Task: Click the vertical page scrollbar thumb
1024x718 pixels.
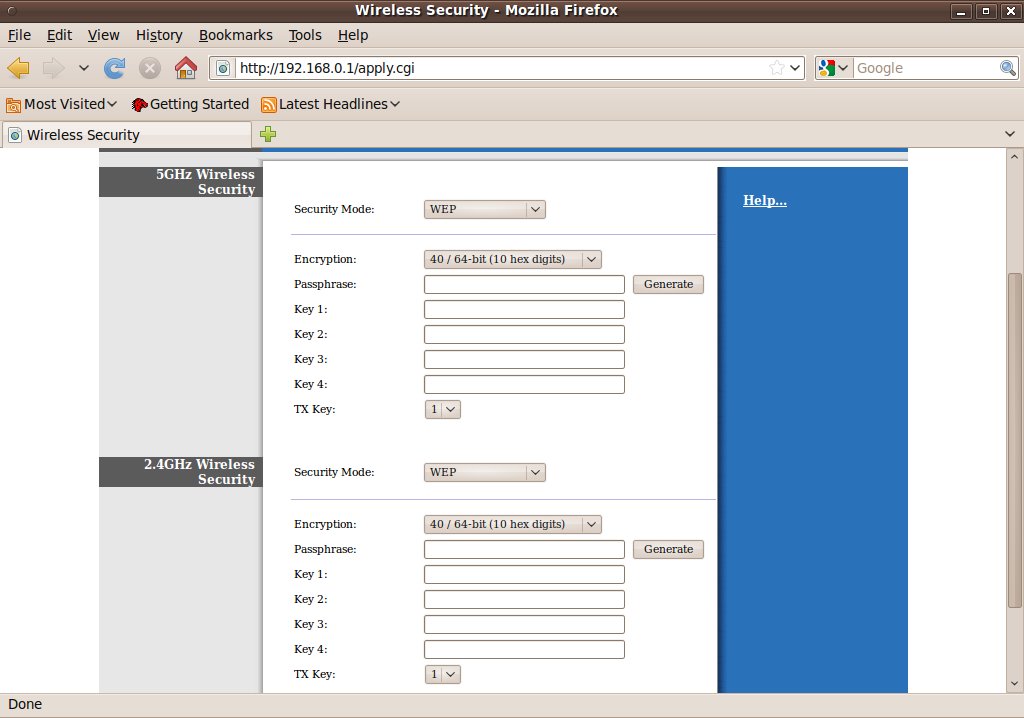Action: click(x=1015, y=438)
